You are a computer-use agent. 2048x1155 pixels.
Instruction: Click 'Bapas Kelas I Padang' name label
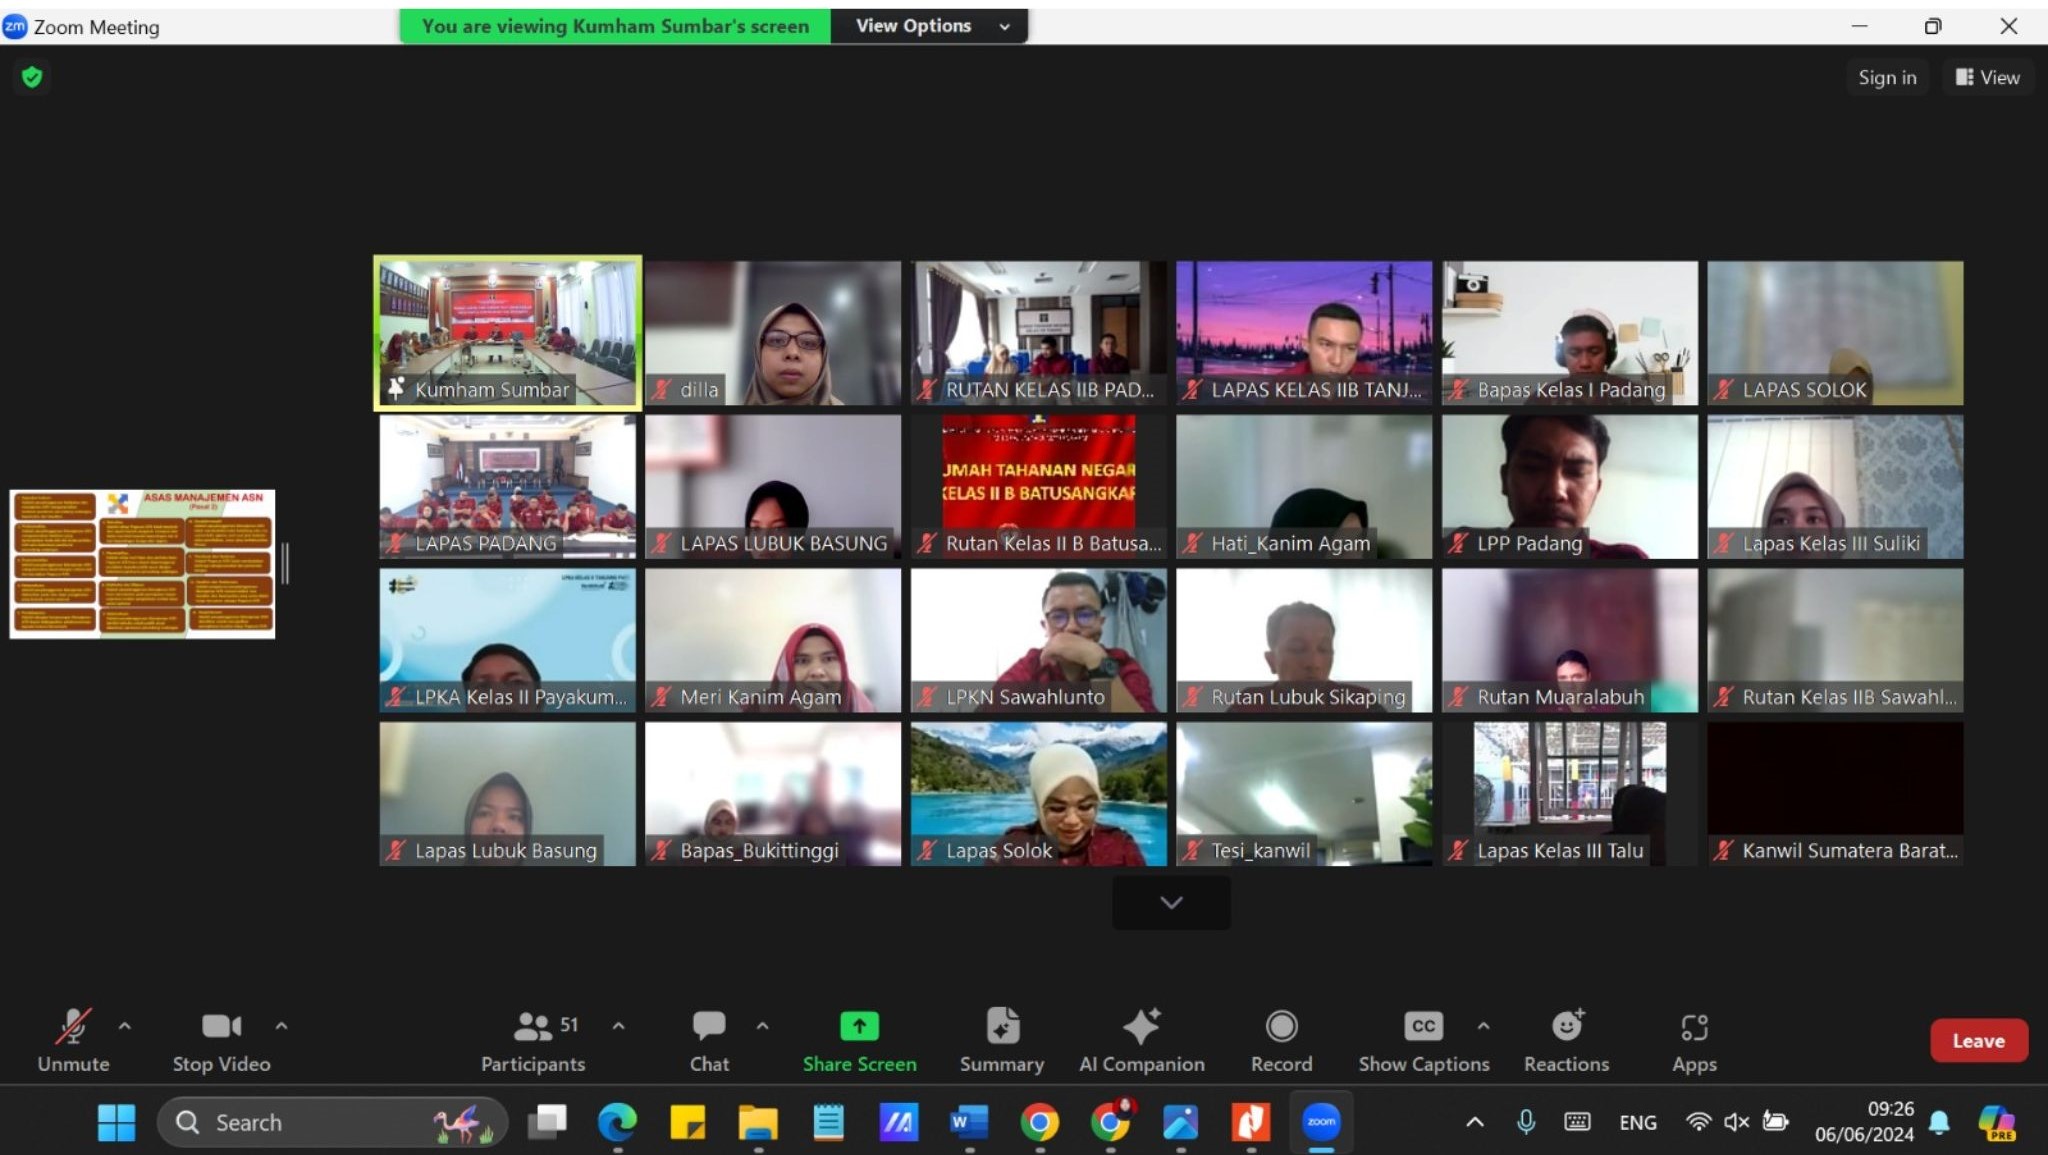1571,390
